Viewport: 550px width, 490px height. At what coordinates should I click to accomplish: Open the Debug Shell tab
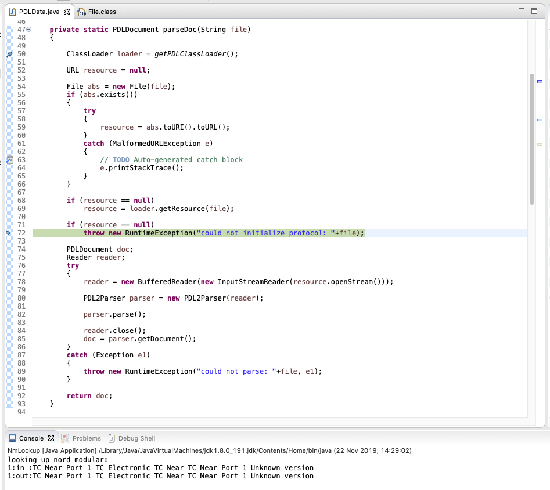132,438
